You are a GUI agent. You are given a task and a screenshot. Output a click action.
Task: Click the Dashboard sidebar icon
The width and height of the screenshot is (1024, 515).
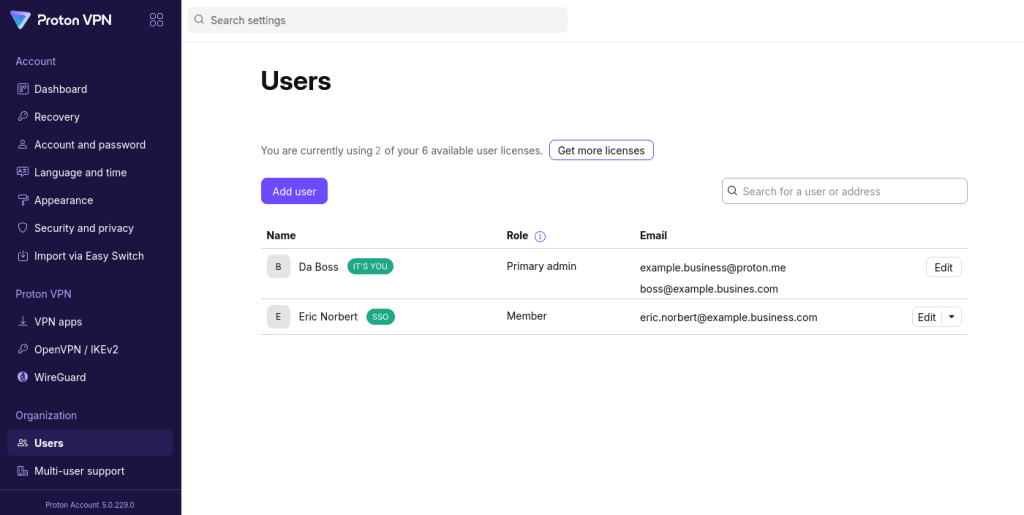pyautogui.click(x=23, y=89)
